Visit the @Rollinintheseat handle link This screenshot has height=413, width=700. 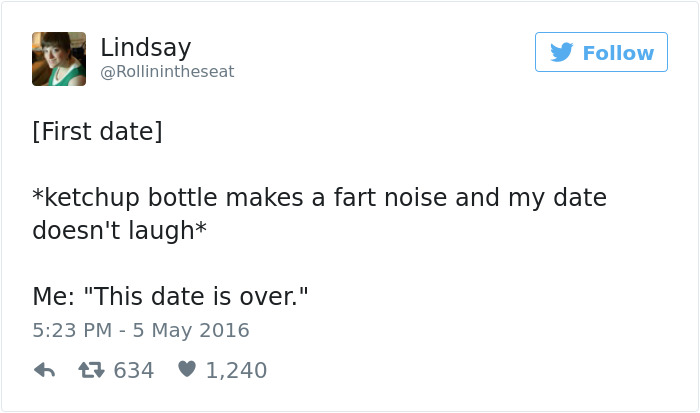167,72
